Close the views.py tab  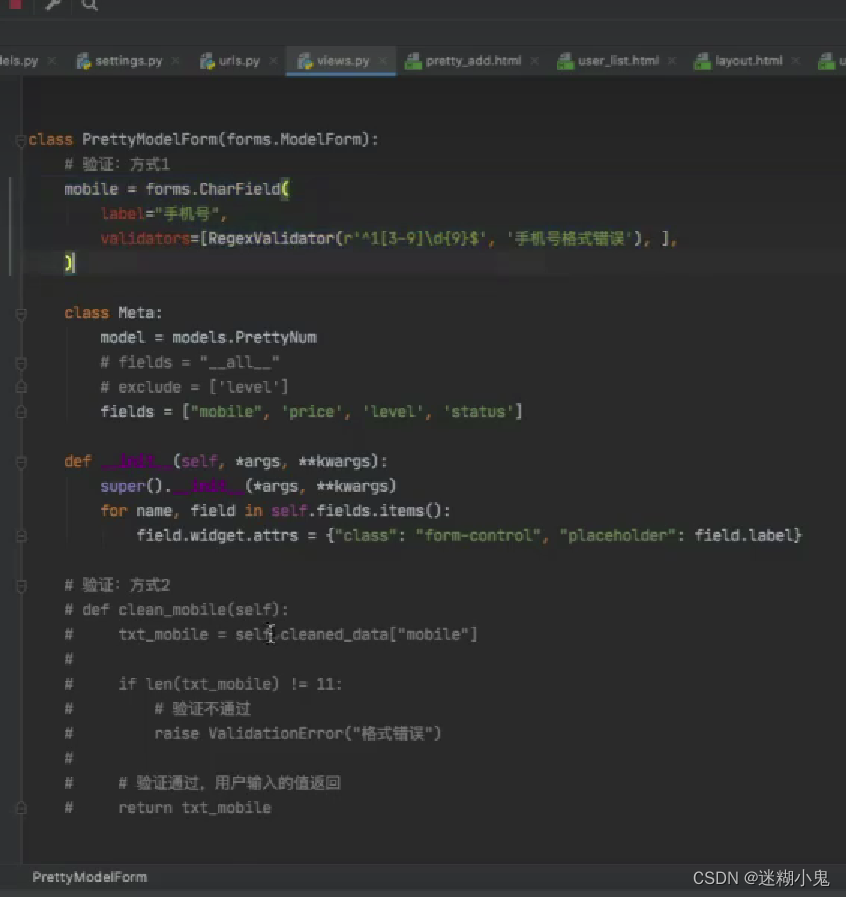[383, 61]
